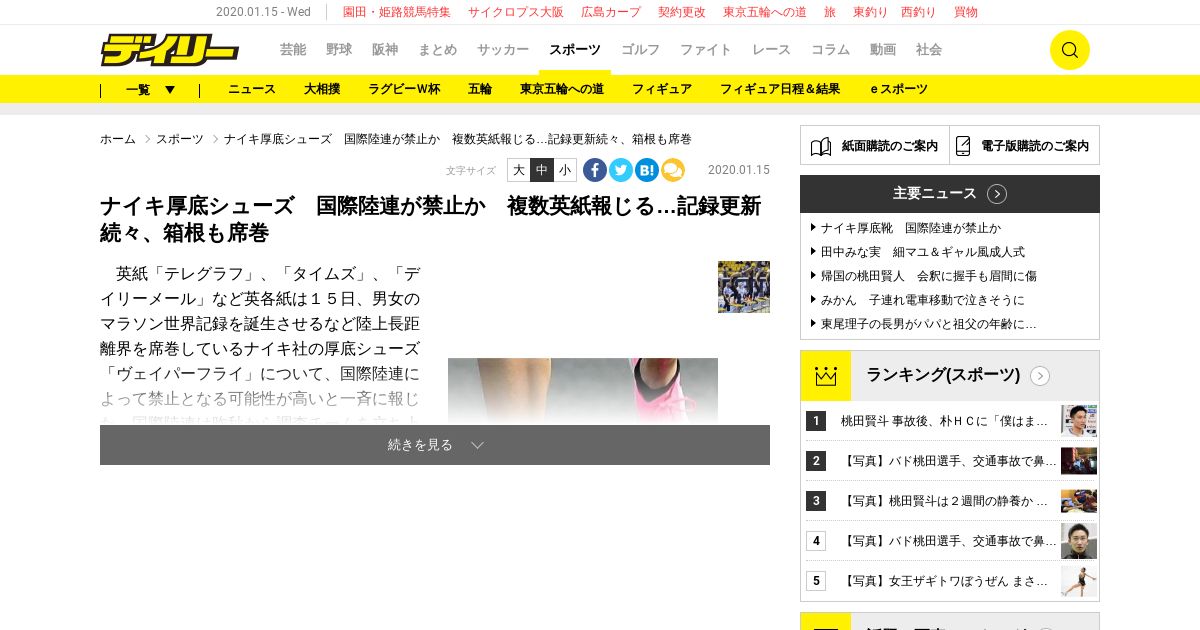1200x630 pixels.
Task: Click small track race thumbnail in article
Action: [744, 287]
